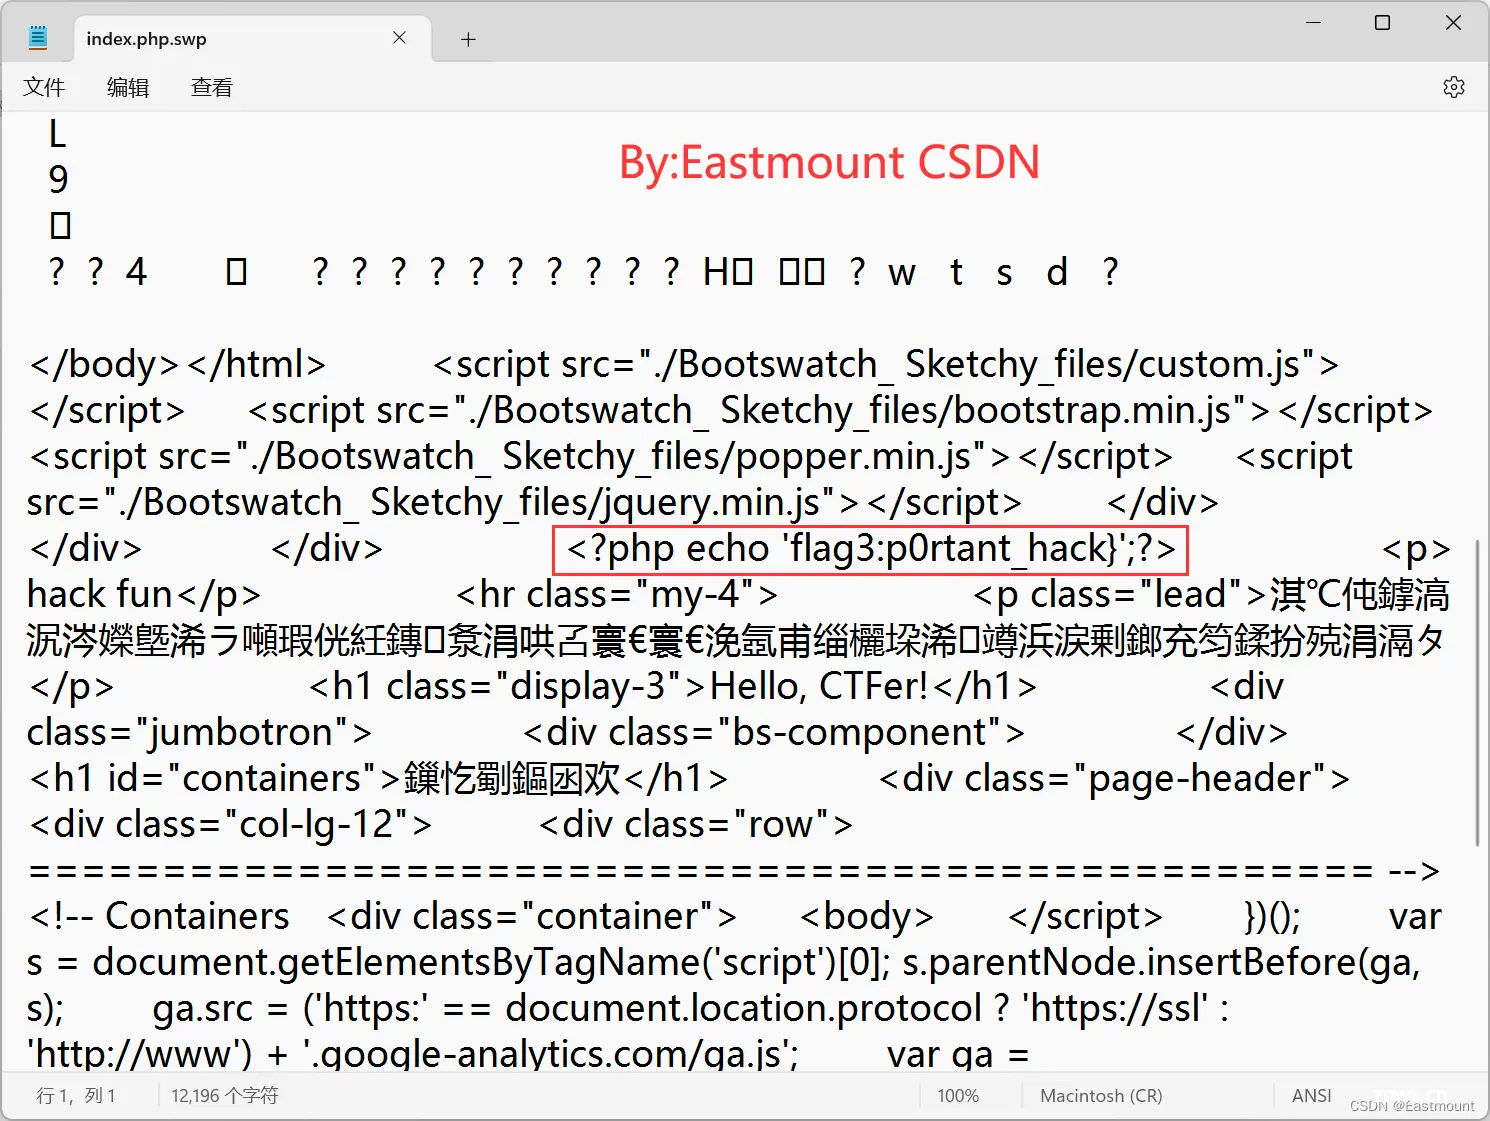
Task: Click the jquery.min.js script text
Action: 524,502
